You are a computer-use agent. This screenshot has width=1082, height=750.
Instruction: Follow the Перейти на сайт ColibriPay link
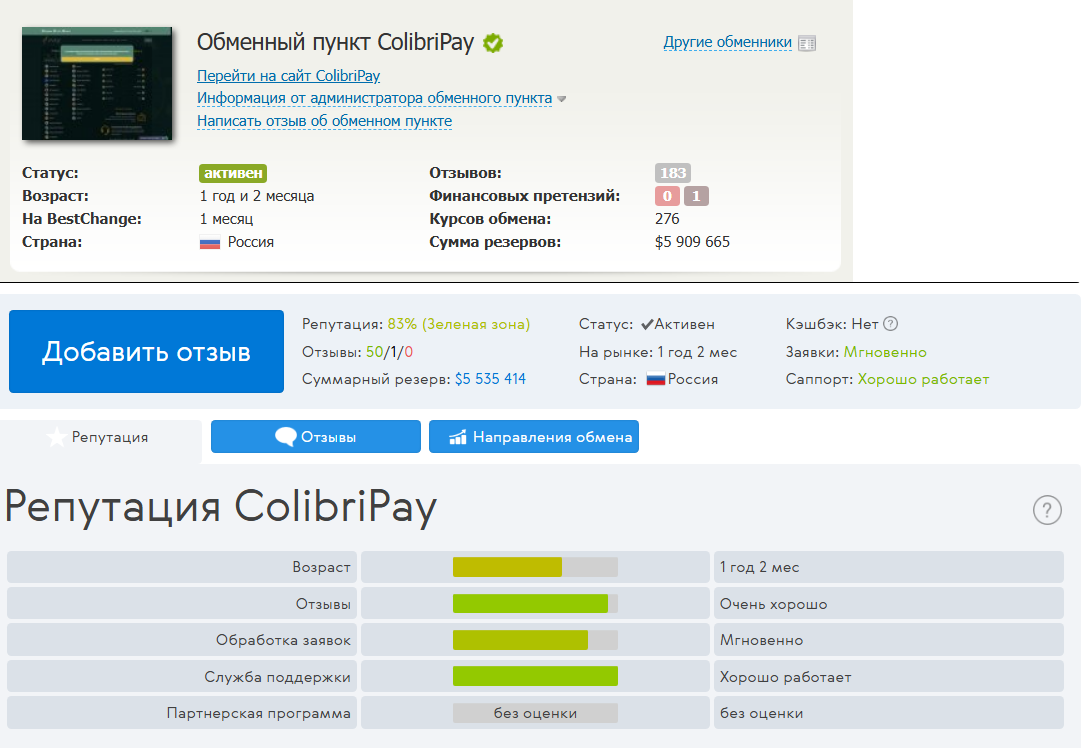(x=288, y=76)
